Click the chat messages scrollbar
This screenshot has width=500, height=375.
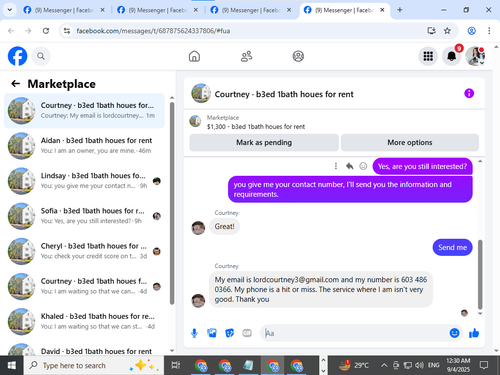click(x=480, y=274)
